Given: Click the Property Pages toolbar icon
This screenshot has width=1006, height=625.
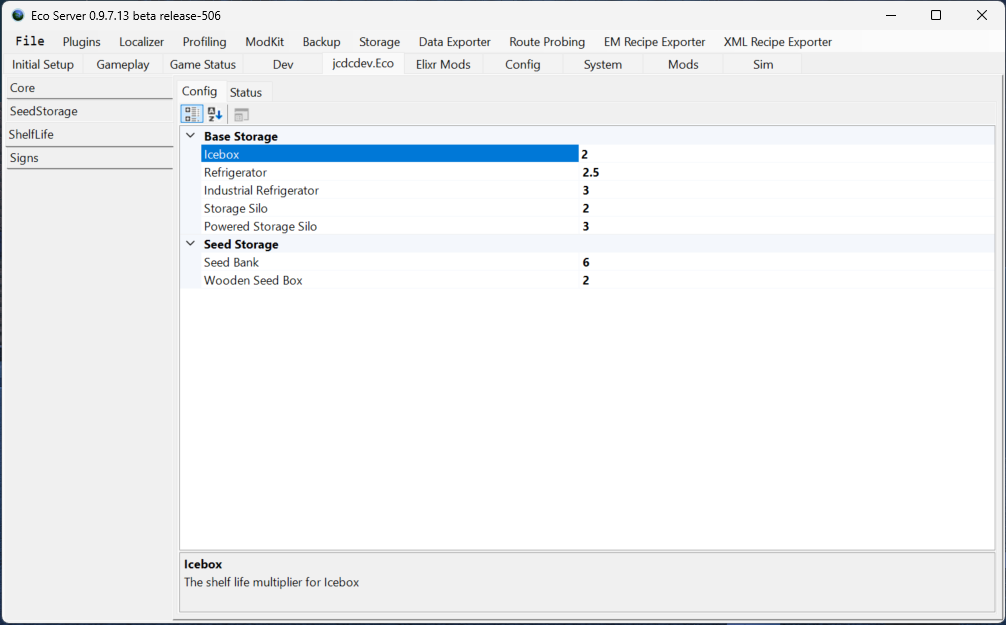Looking at the screenshot, I should click(x=241, y=115).
